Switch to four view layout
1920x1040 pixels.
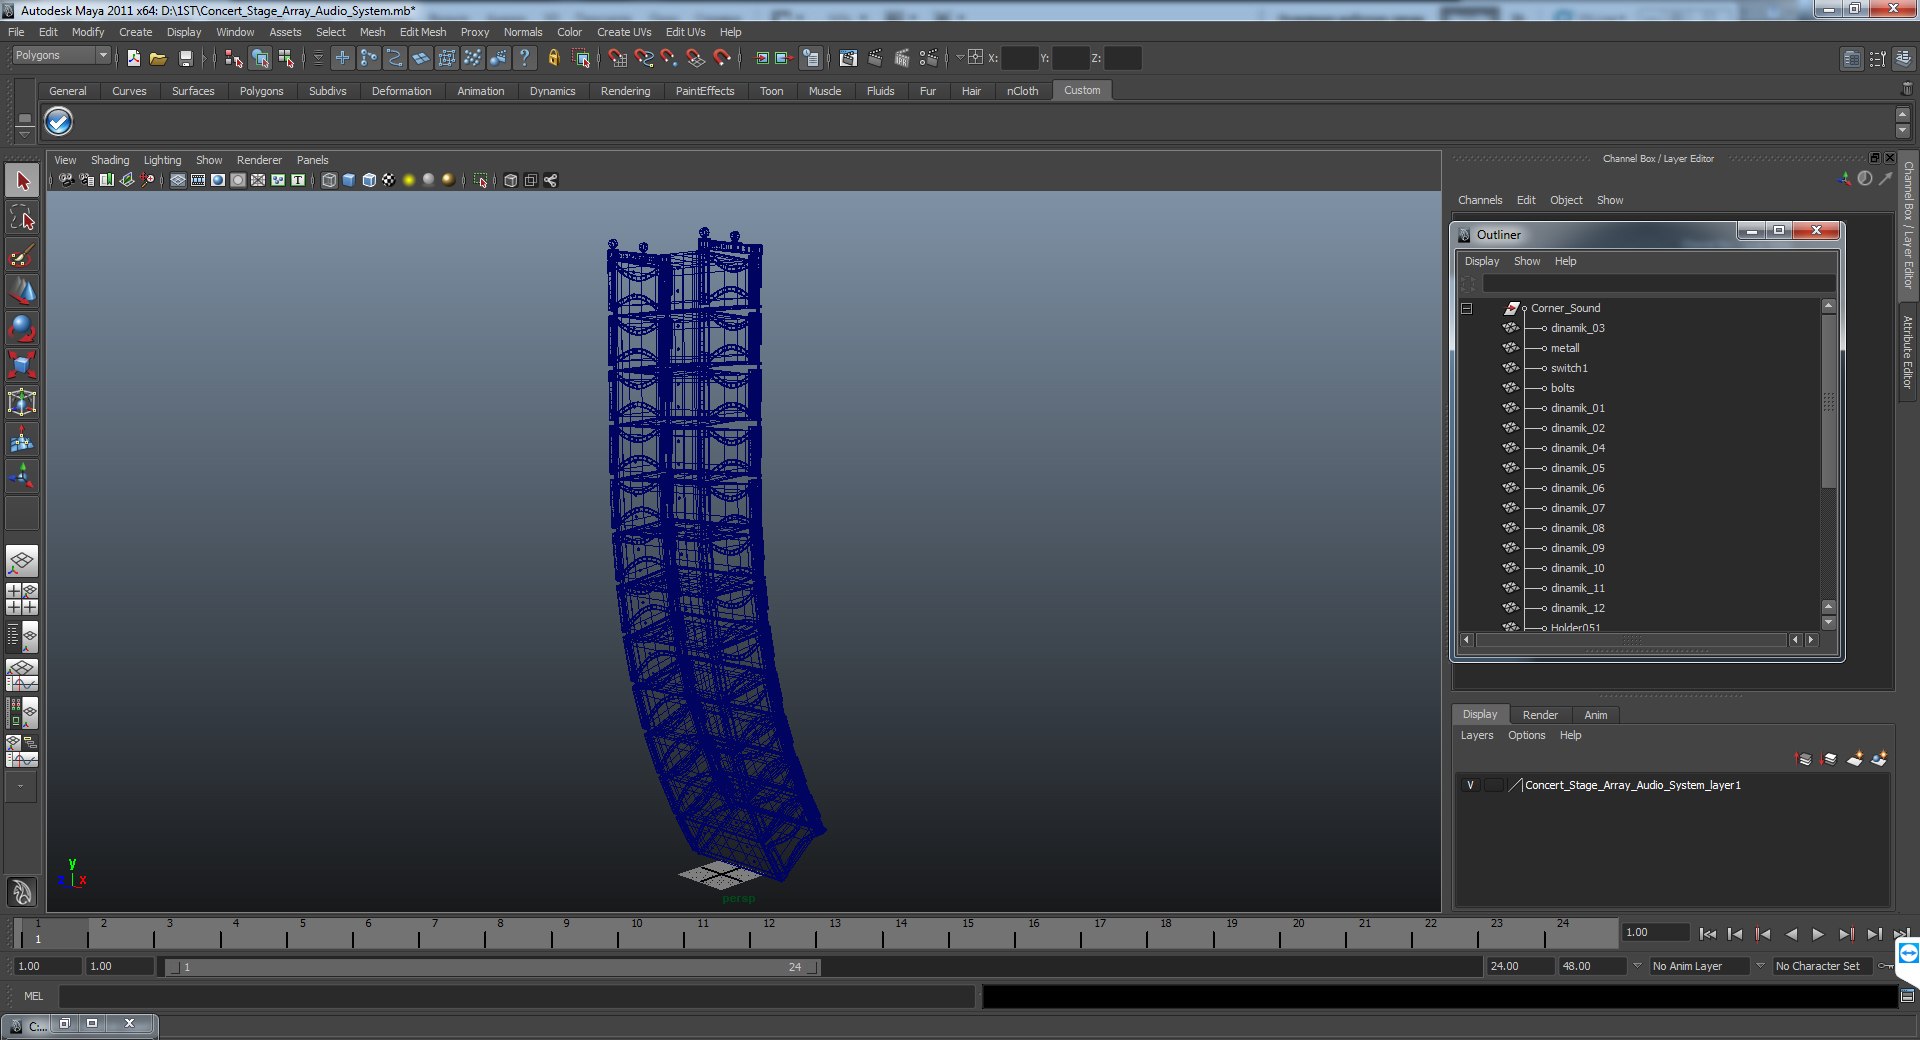22,598
